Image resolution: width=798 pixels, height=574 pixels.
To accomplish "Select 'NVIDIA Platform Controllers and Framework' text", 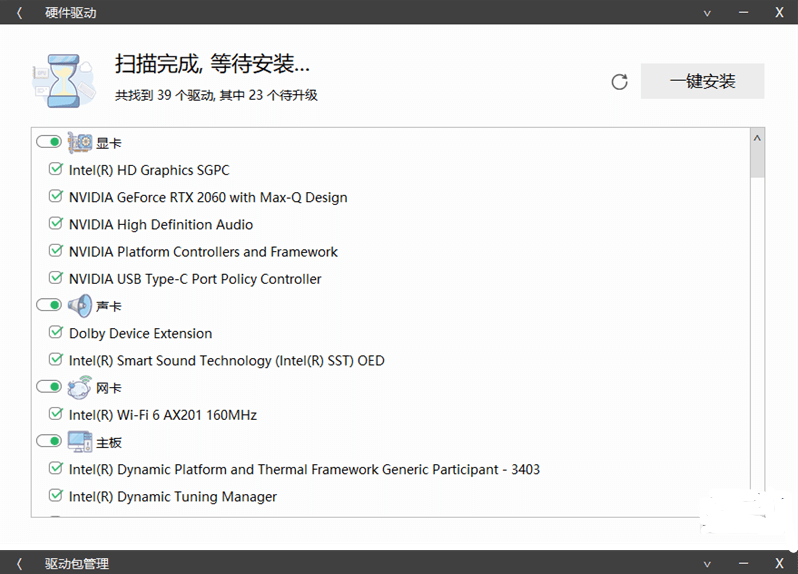I will pyautogui.click(x=203, y=252).
